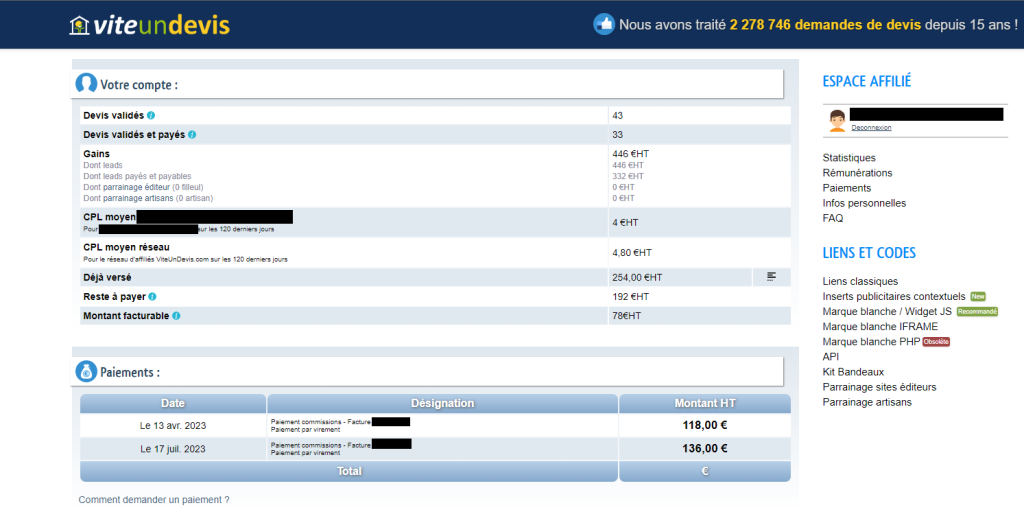Click the Gains label
This screenshot has width=1024, height=512.
click(x=97, y=154)
